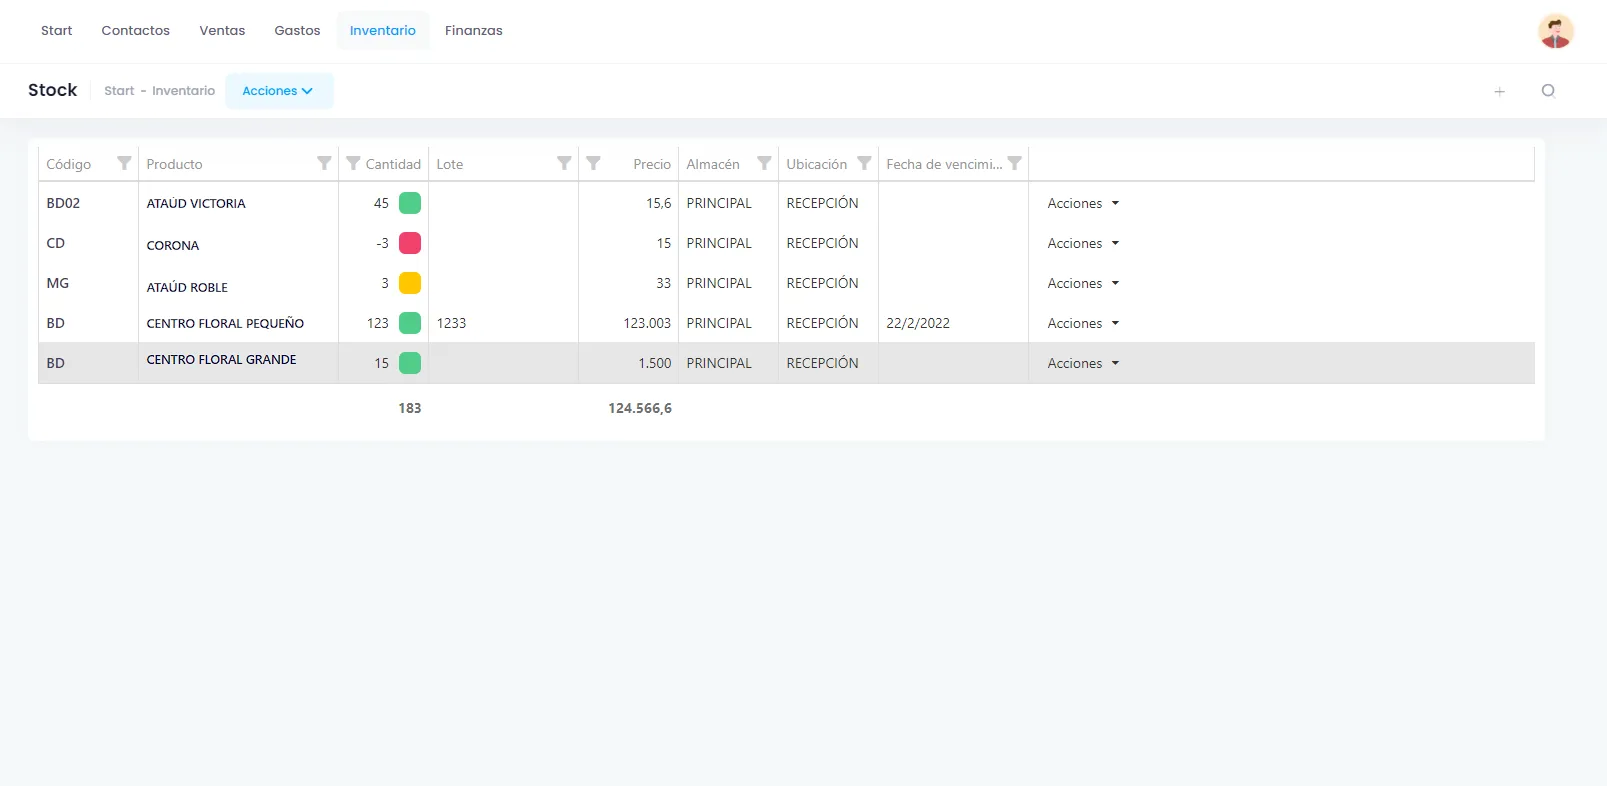
Task: Sort by Almacén column header
Action: [x=713, y=164]
